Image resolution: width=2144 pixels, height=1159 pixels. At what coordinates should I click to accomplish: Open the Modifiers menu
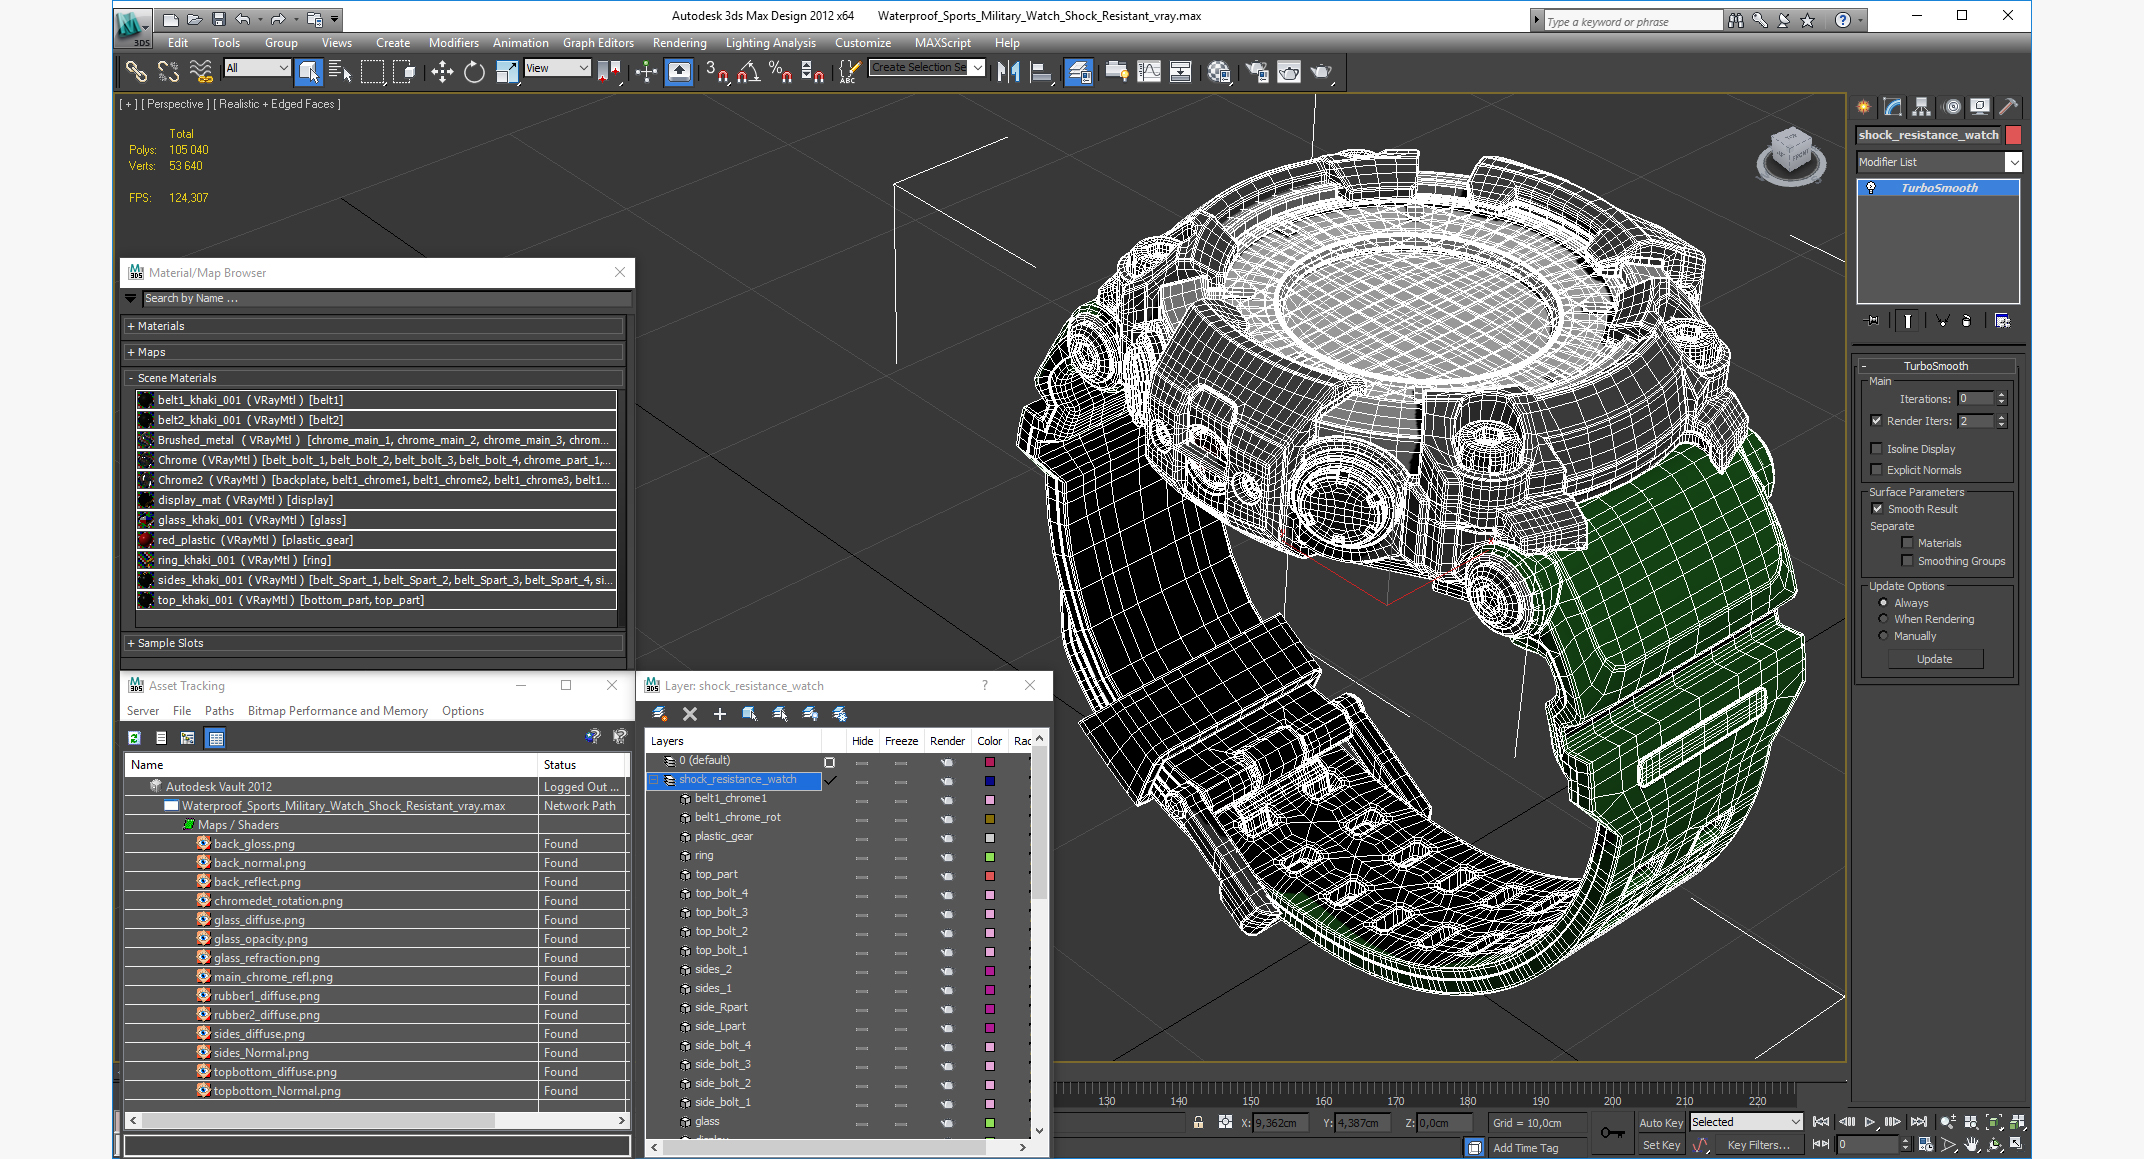453,42
